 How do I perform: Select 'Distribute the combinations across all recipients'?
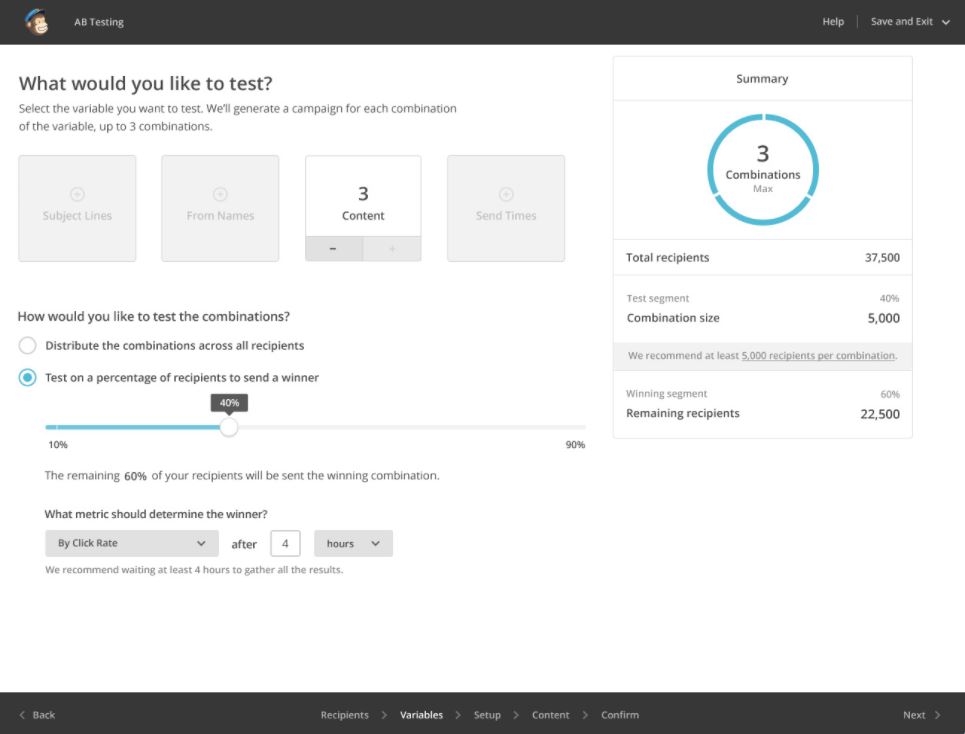(x=28, y=345)
